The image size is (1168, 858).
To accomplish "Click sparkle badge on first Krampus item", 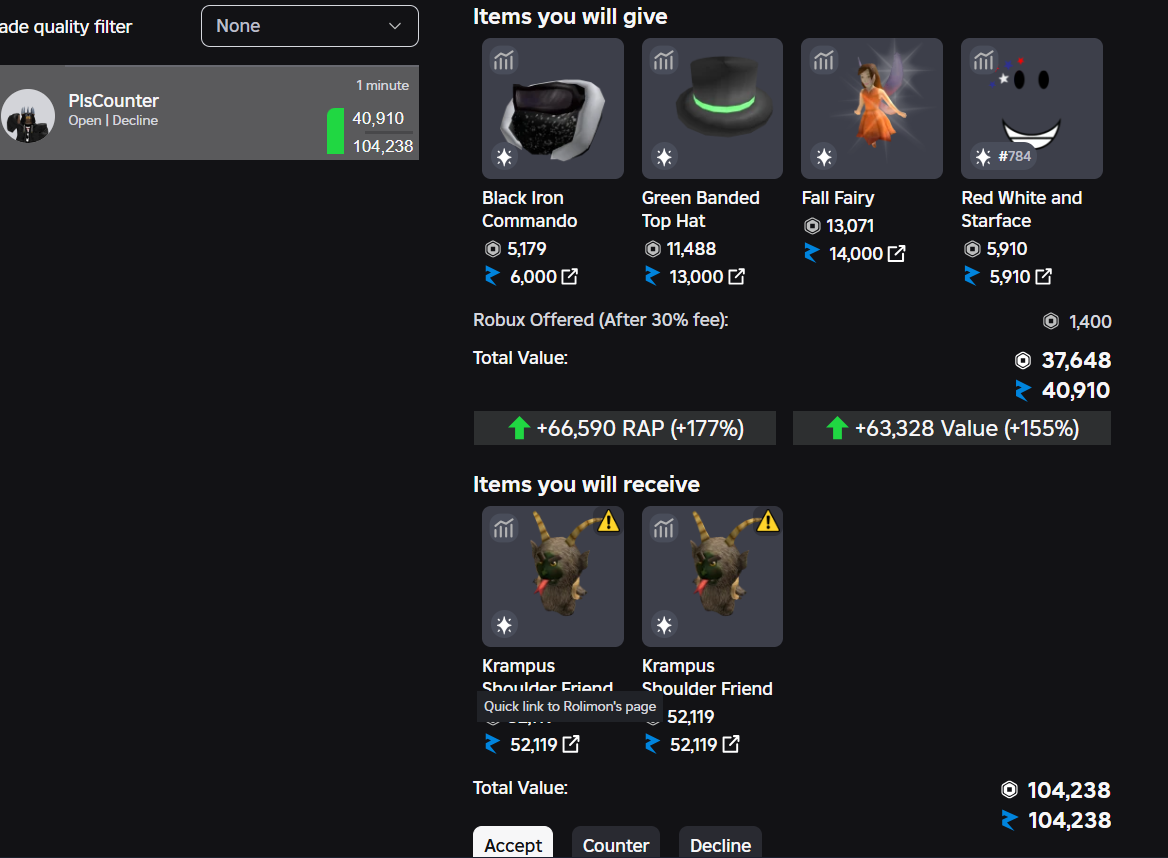I will [x=504, y=625].
